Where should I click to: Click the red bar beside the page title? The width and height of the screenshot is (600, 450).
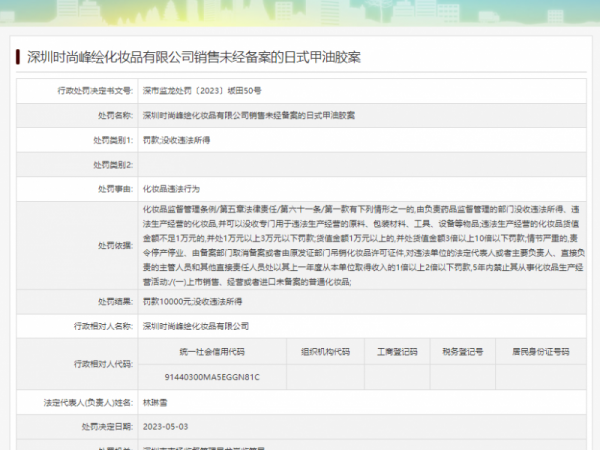(18, 57)
